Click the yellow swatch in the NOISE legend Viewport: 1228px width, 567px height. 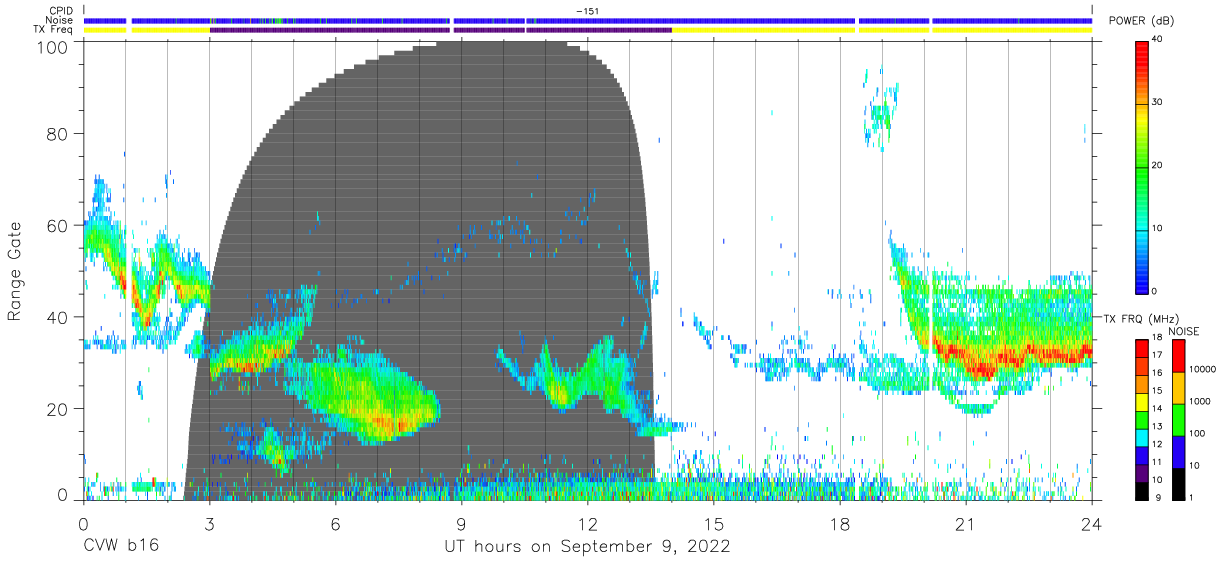pos(1178,387)
